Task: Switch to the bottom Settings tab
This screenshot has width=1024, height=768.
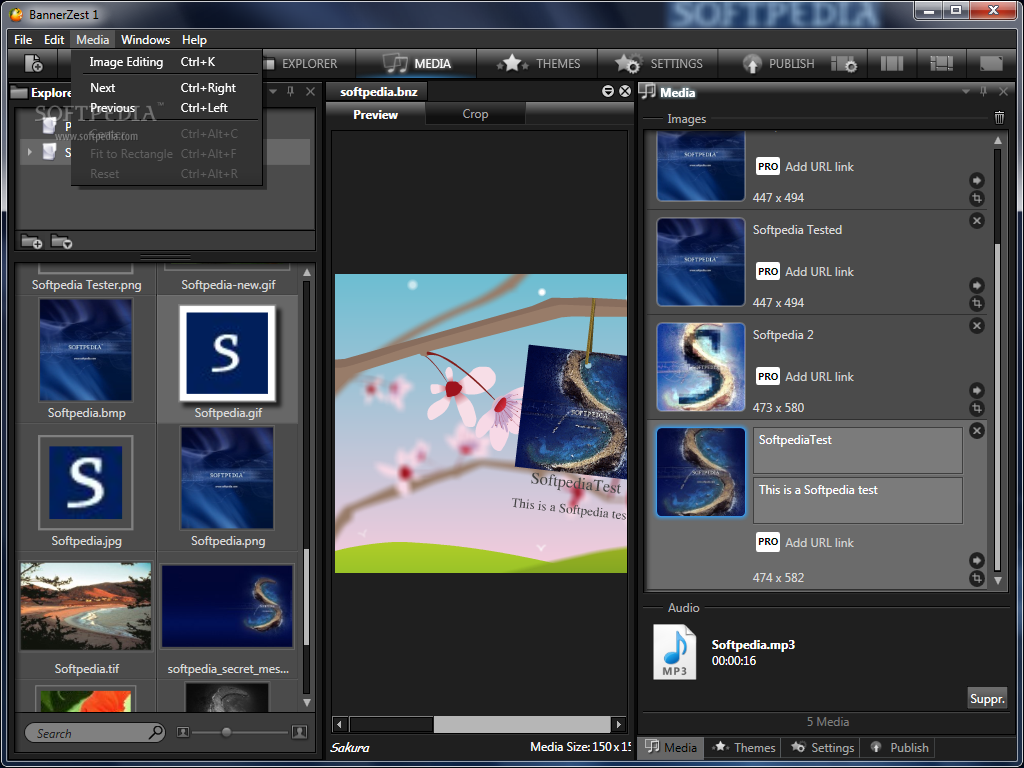Action: coord(822,748)
